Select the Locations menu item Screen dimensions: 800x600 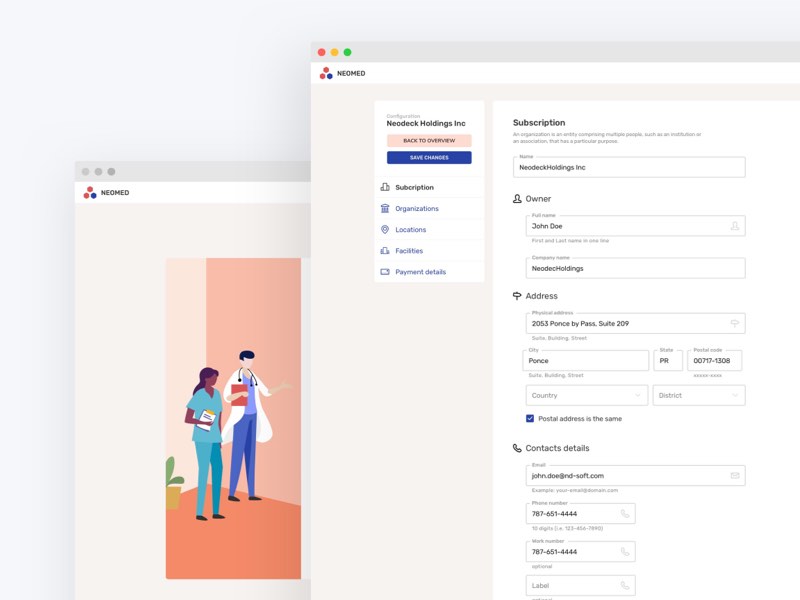click(410, 229)
